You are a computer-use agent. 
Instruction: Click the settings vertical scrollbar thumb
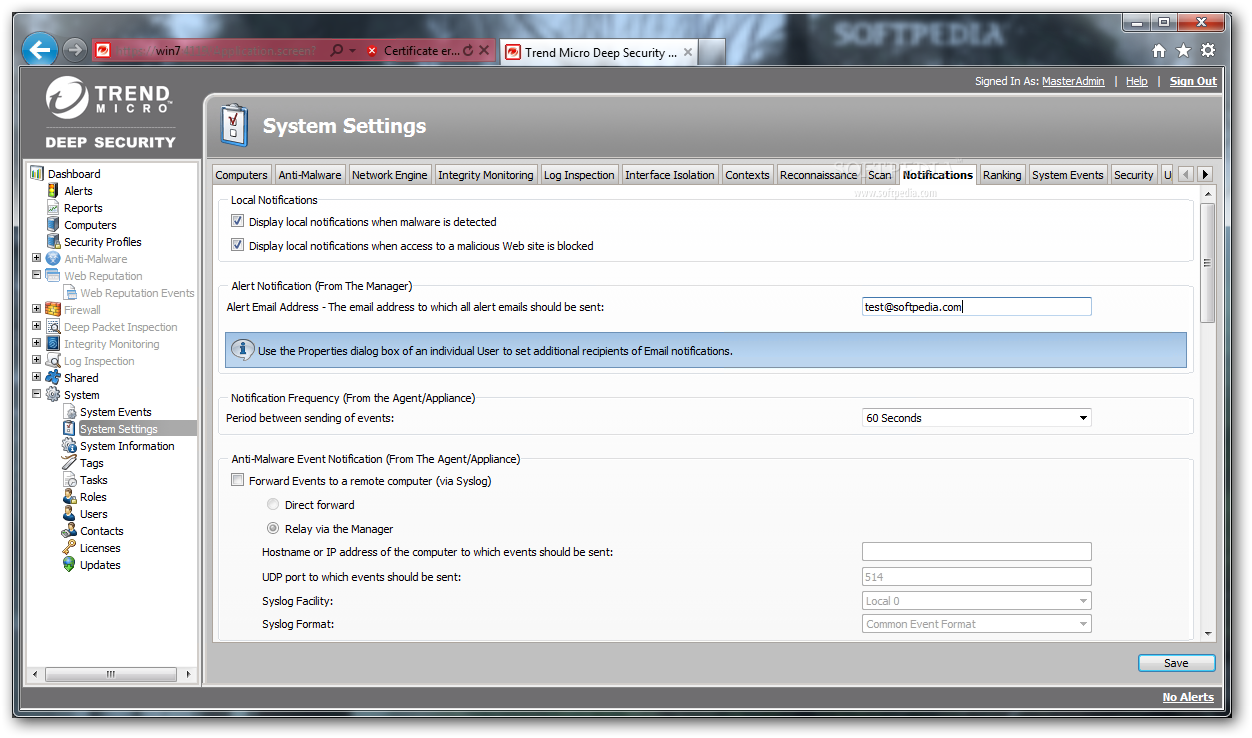click(x=1207, y=263)
